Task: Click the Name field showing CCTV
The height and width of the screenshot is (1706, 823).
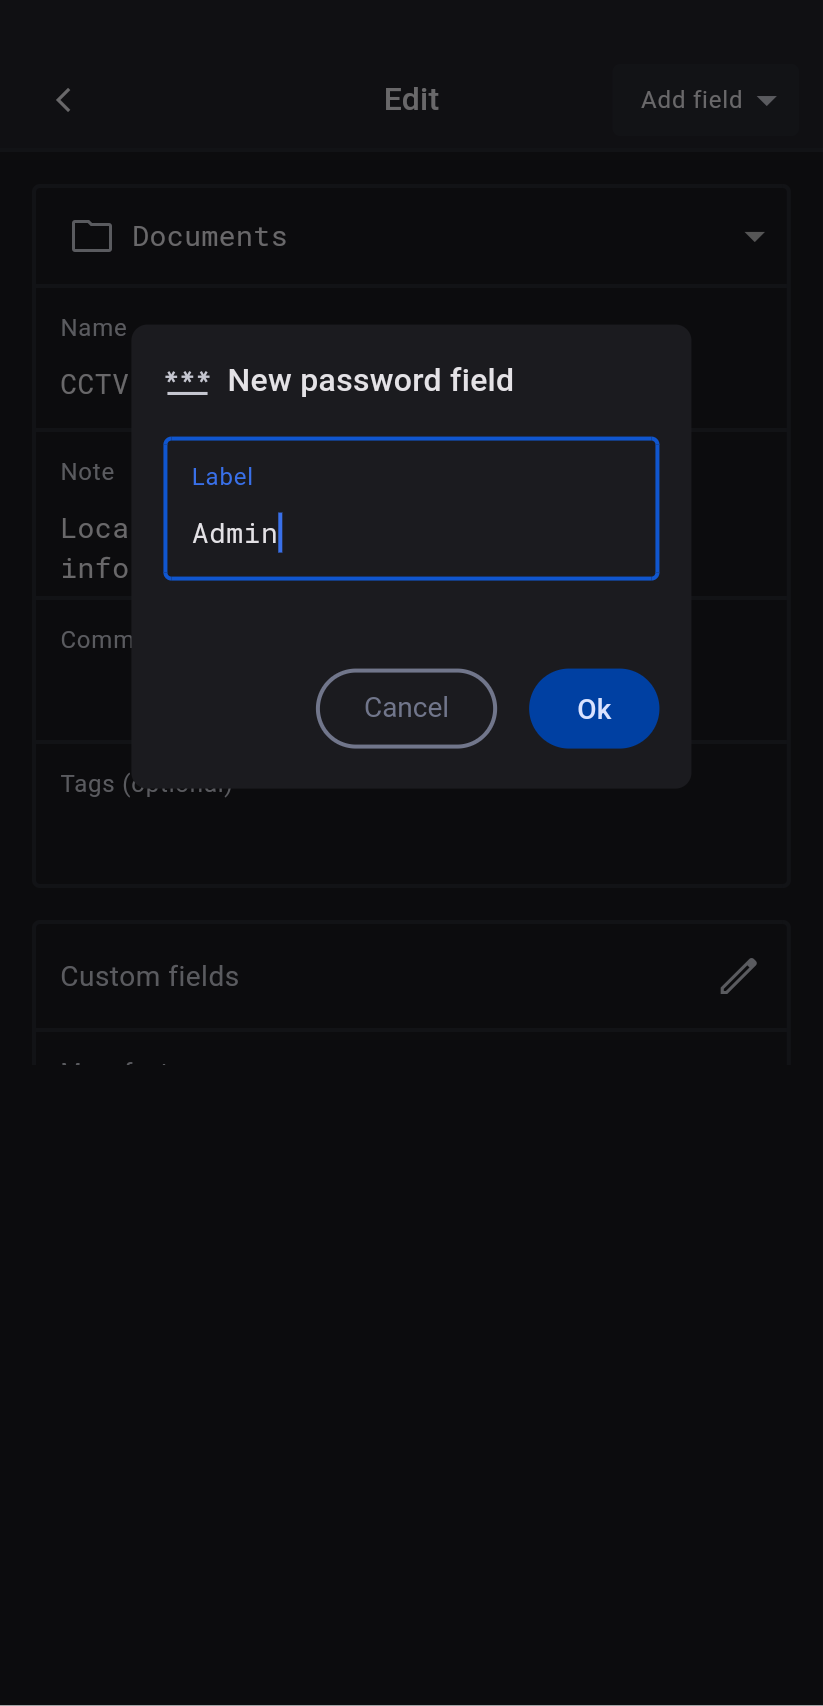Action: click(x=94, y=384)
